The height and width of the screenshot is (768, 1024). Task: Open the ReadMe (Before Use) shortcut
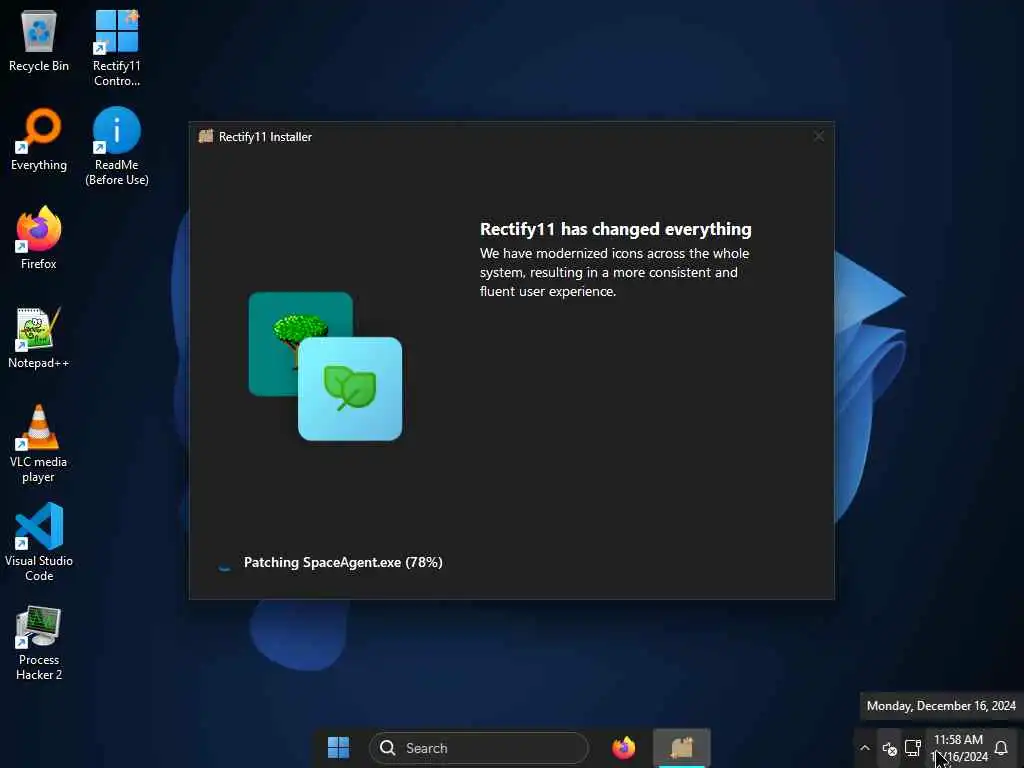click(116, 146)
